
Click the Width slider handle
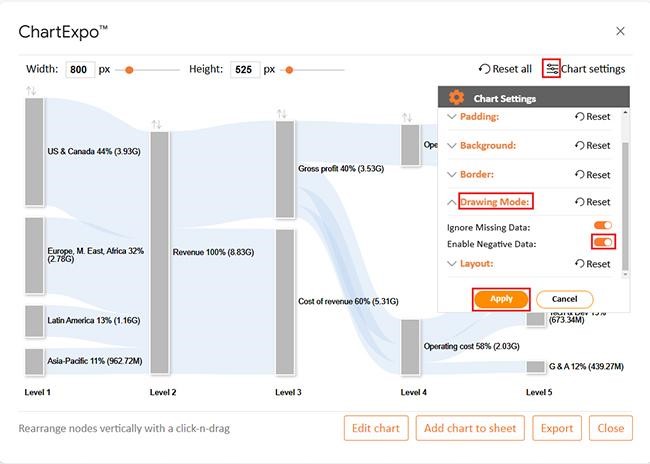click(x=128, y=70)
